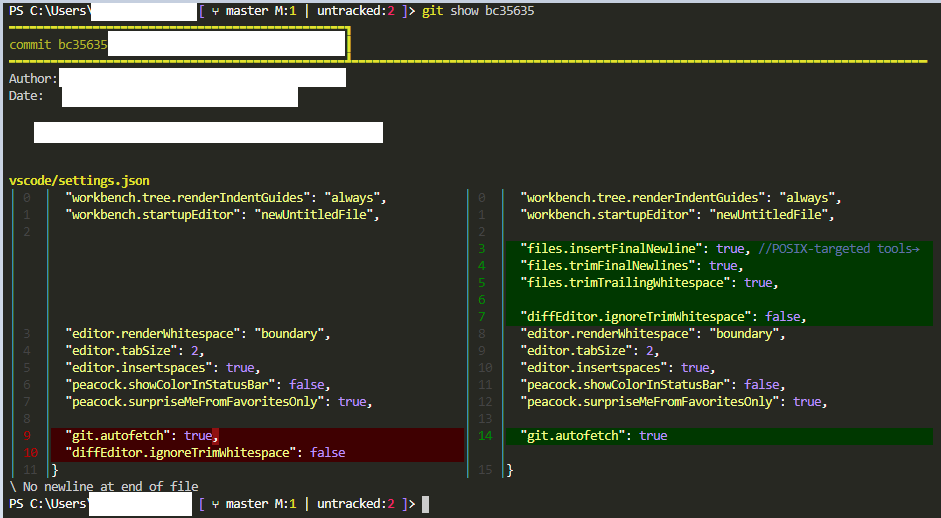Click the 'commit bc35635' header text
The width and height of the screenshot is (941, 518).
click(58, 44)
